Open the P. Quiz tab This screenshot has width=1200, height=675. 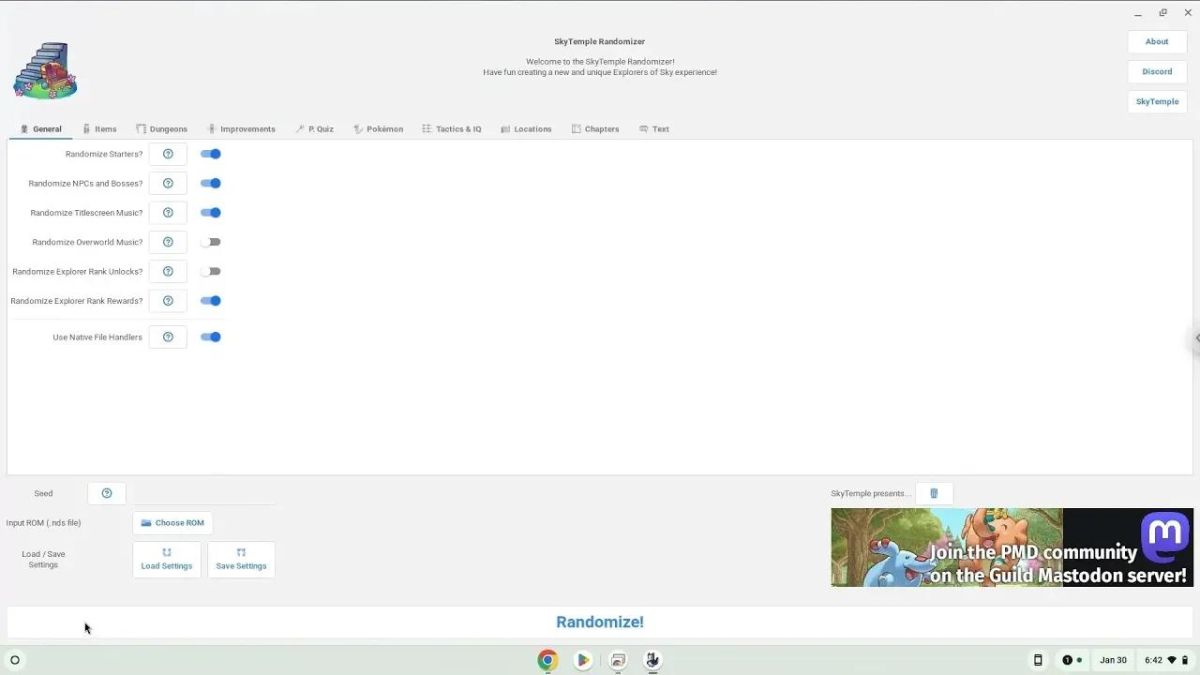tap(315, 129)
